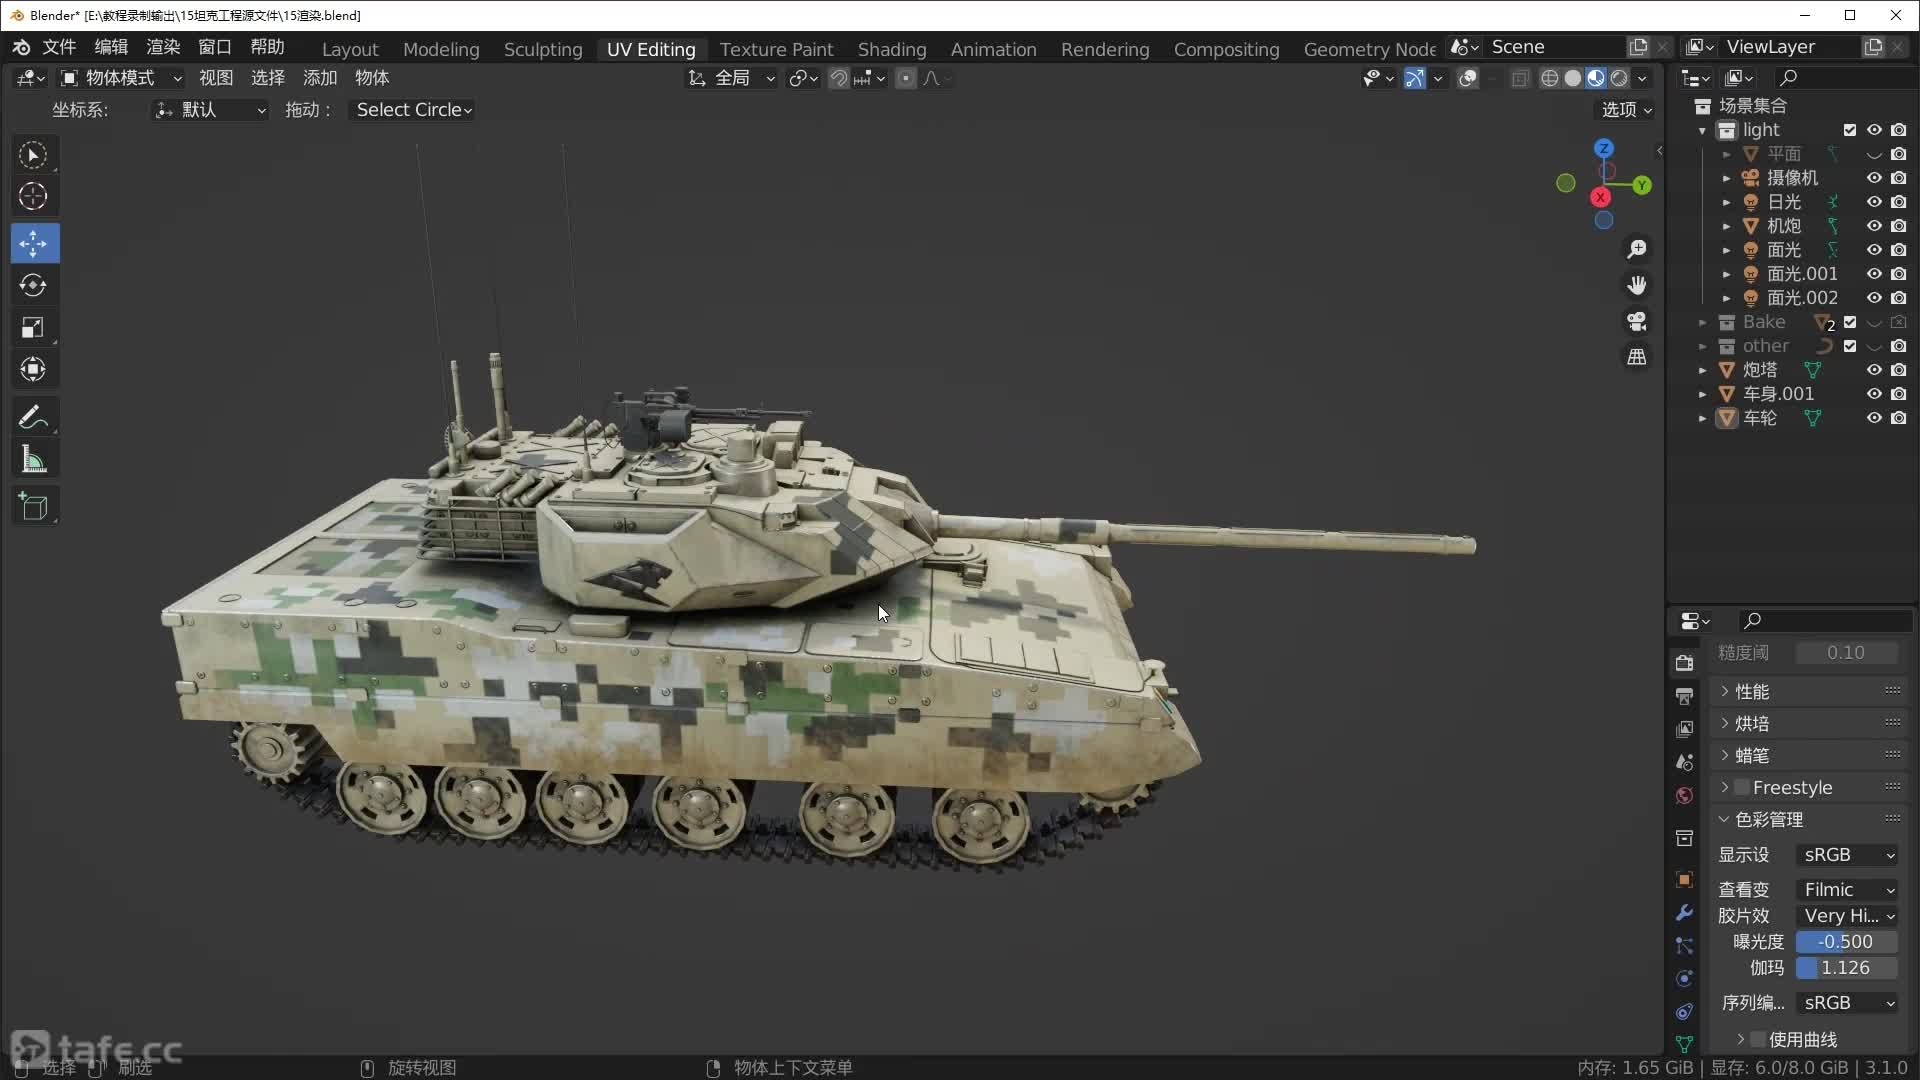Expand the 炮塔 object tree
1920x1080 pixels.
tap(1702, 370)
